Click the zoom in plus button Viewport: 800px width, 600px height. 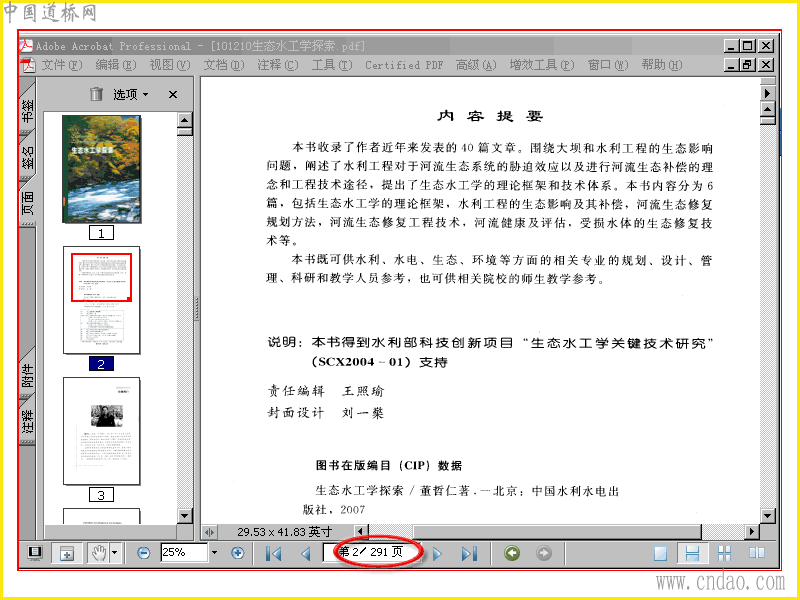point(237,553)
